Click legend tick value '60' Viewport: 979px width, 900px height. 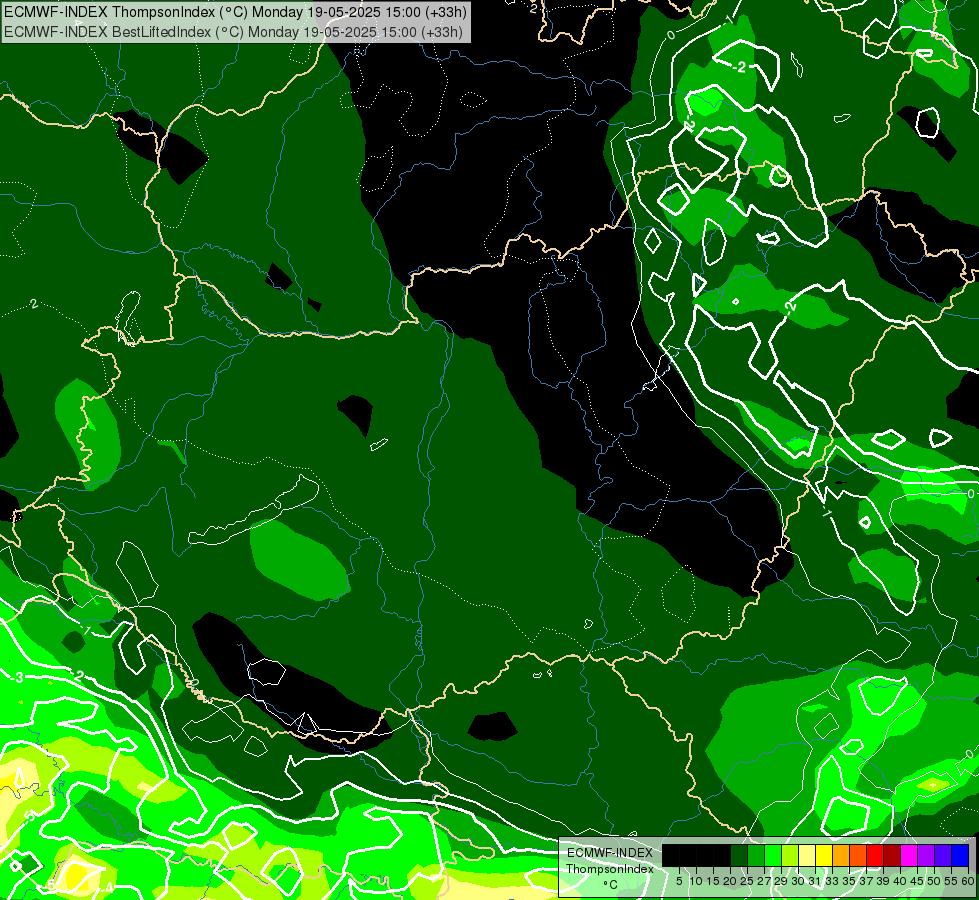968,881
